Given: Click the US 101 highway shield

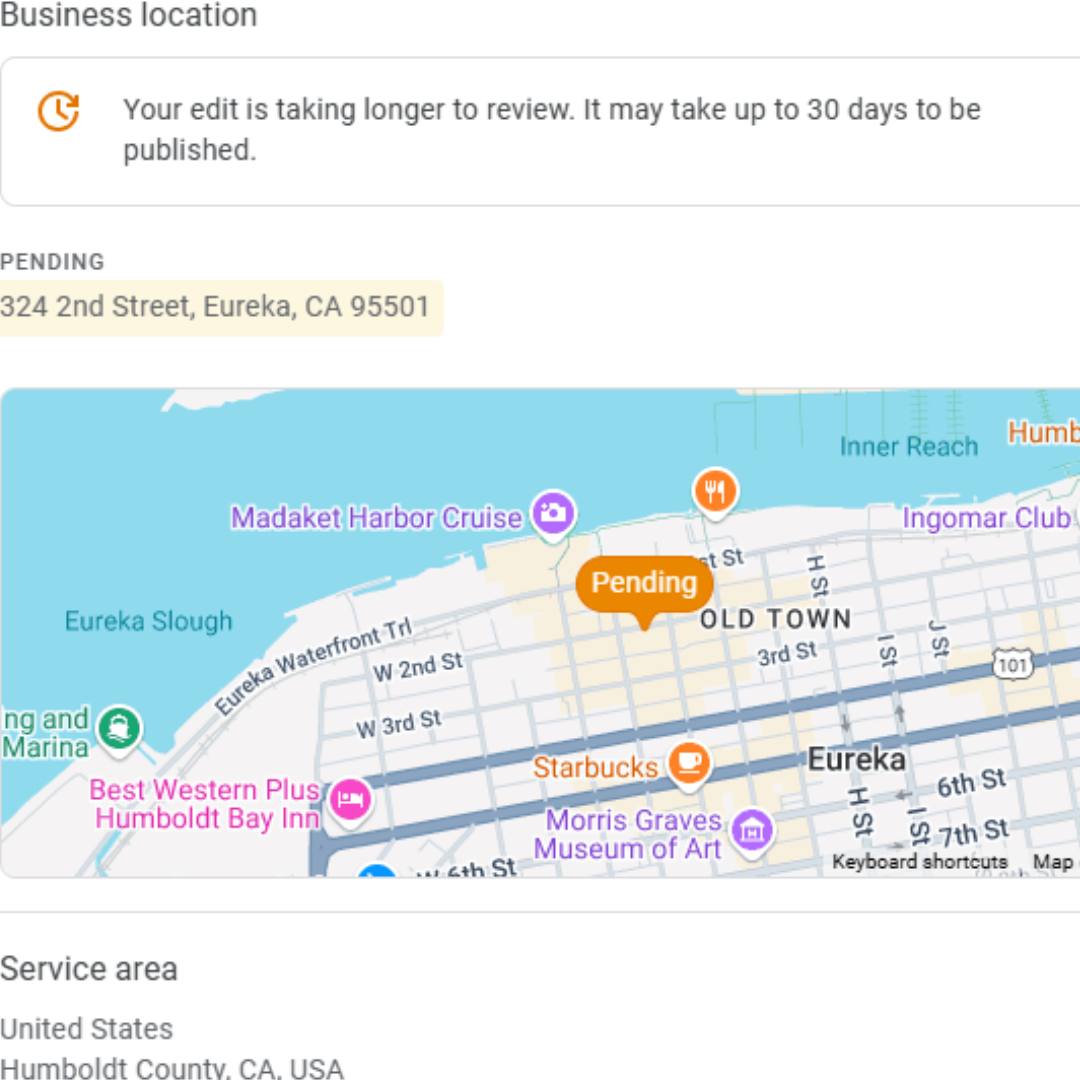Looking at the screenshot, I should click(x=1012, y=662).
